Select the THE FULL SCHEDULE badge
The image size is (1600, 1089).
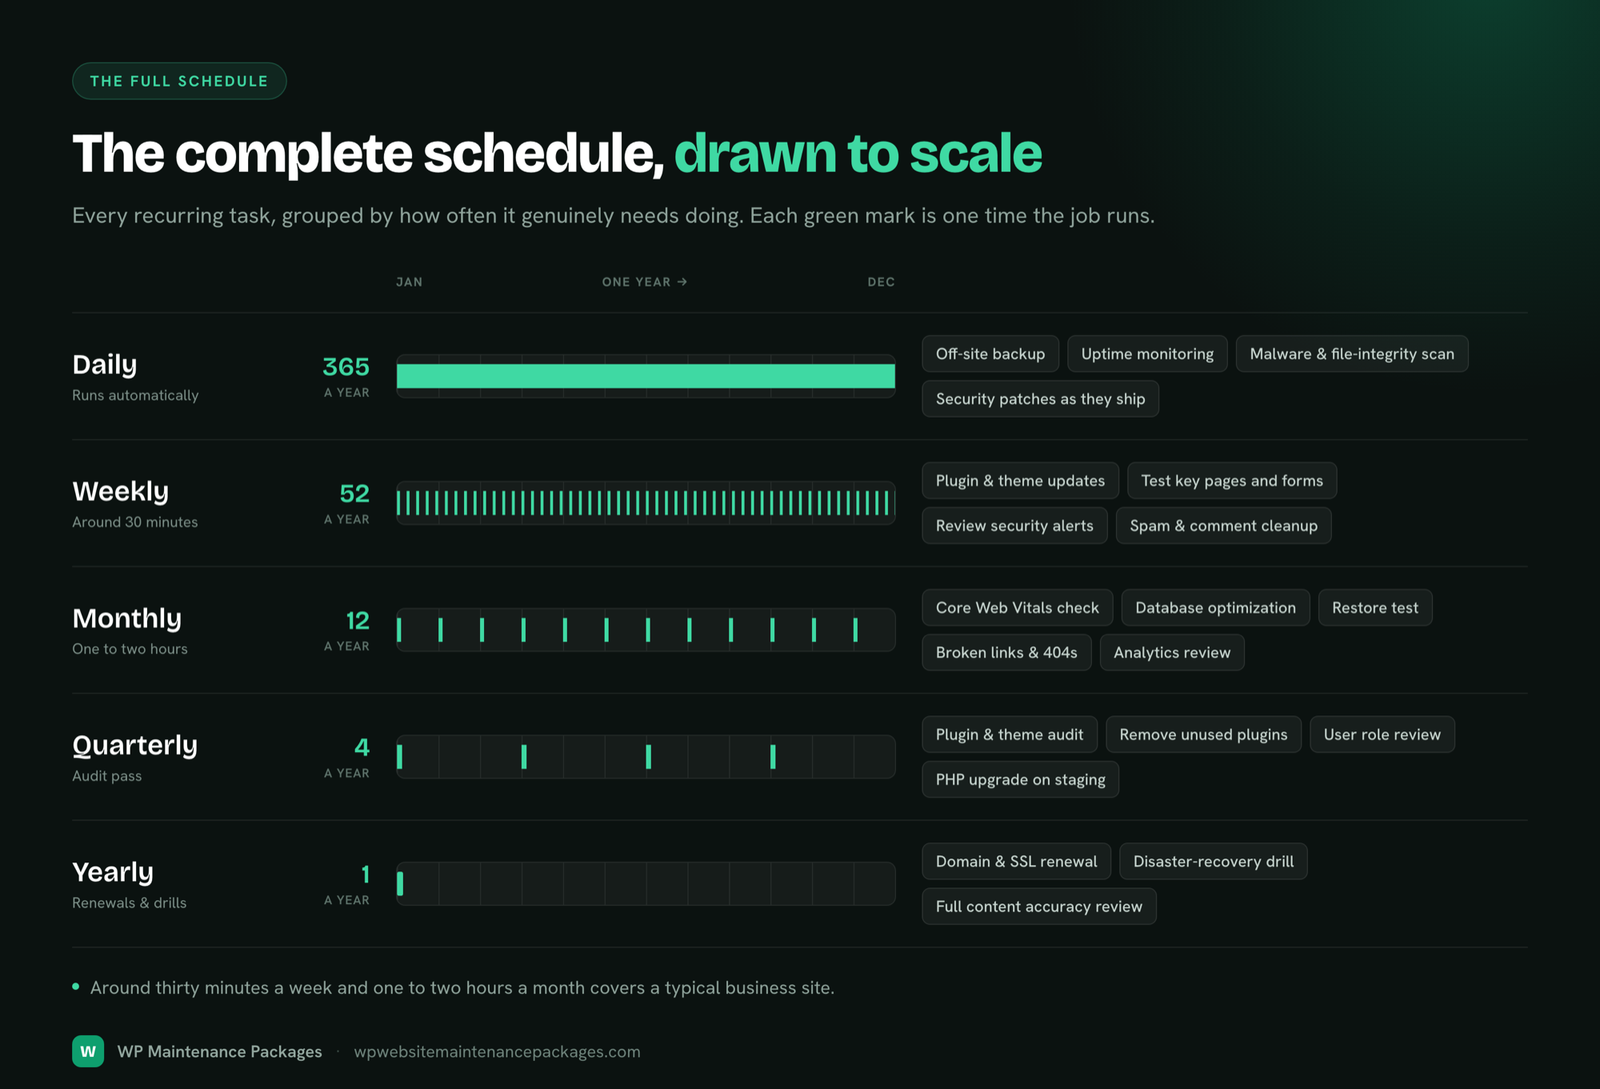coord(179,81)
